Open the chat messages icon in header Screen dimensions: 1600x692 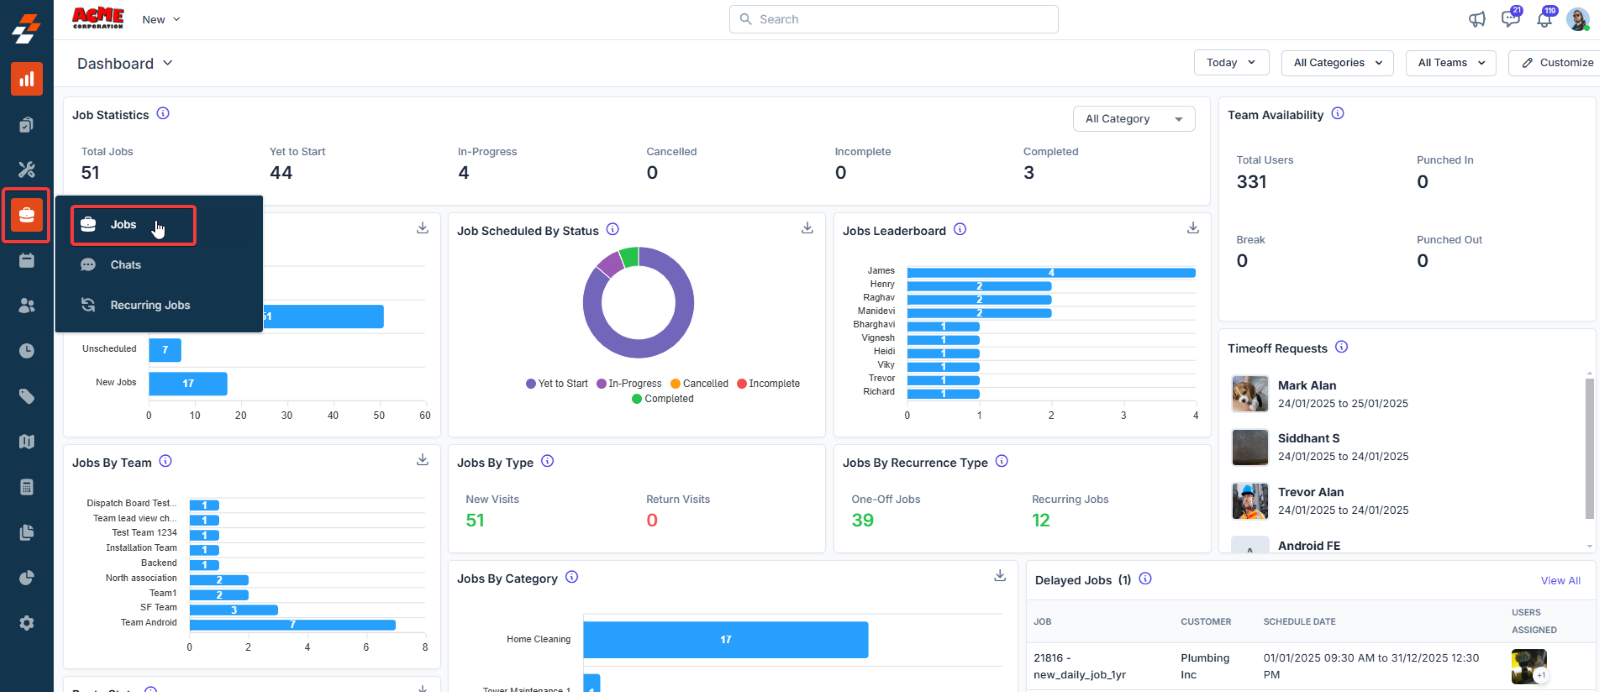coord(1510,19)
